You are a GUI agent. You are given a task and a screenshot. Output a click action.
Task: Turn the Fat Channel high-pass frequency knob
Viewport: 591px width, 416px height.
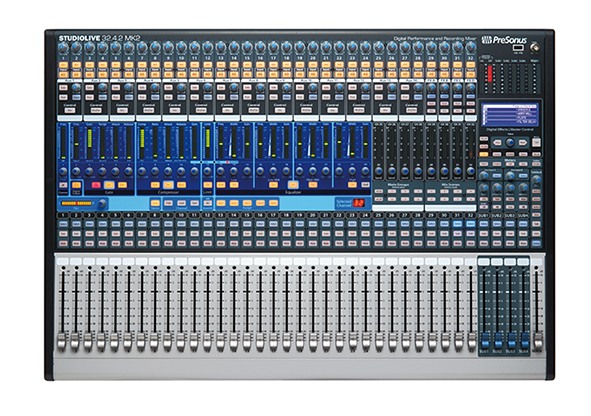click(63, 171)
